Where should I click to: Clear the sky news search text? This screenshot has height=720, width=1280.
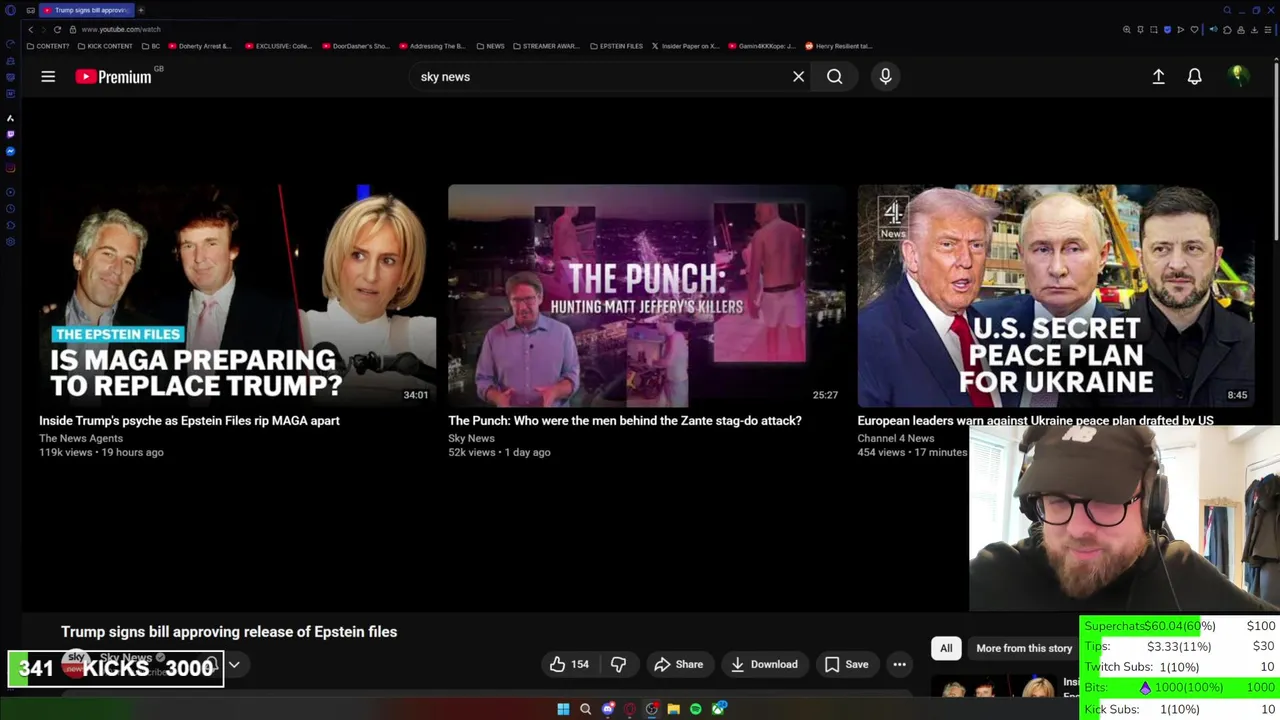click(x=798, y=76)
